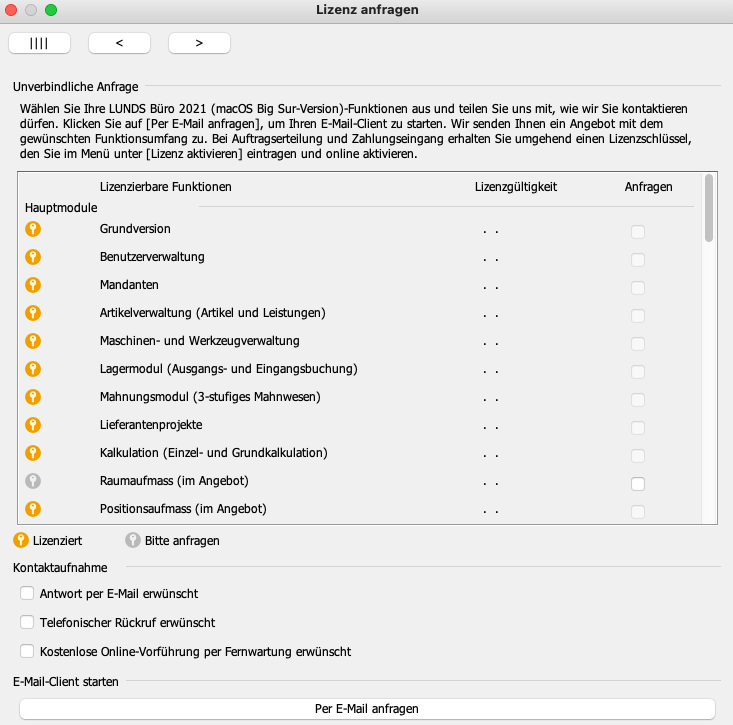Tick Telefonischer Rückruf erwünscht checkbox
The height and width of the screenshot is (725, 733).
tap(27, 622)
